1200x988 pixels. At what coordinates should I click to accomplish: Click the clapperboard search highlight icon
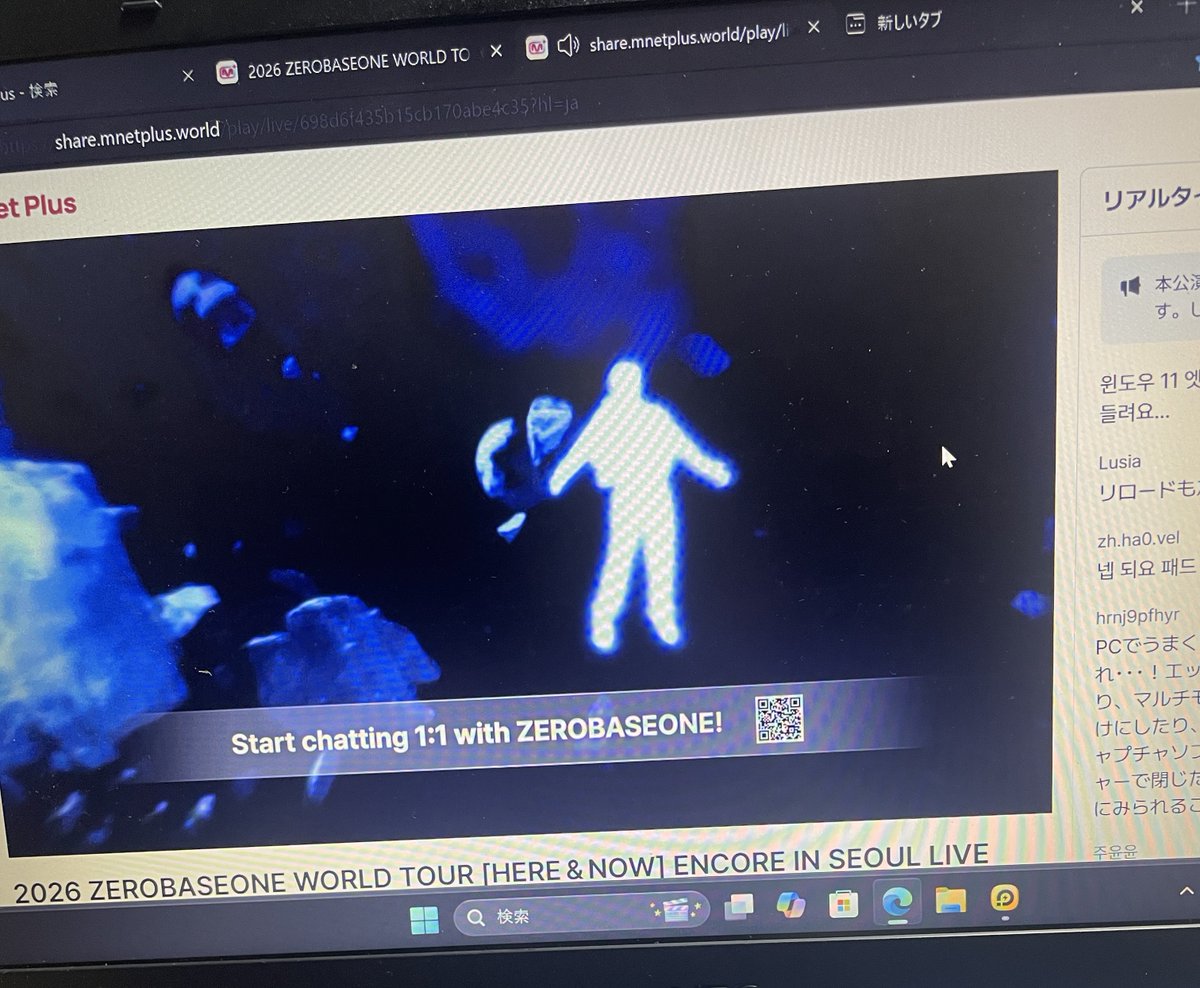[675, 910]
